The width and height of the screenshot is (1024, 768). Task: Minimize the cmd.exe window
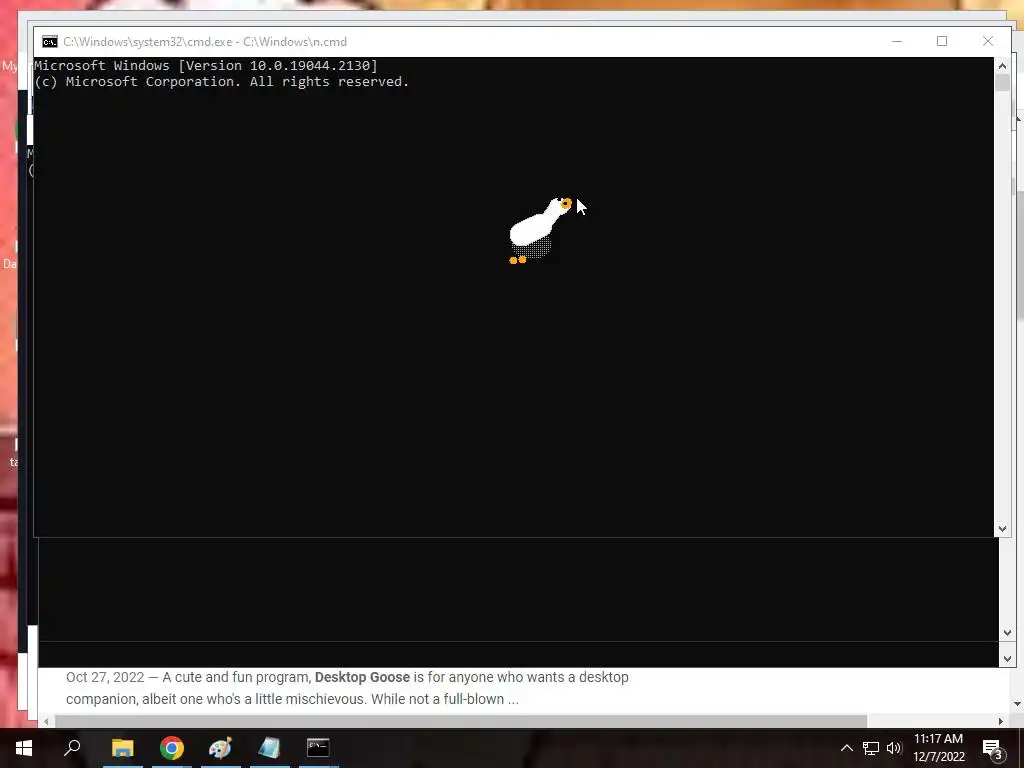click(897, 41)
